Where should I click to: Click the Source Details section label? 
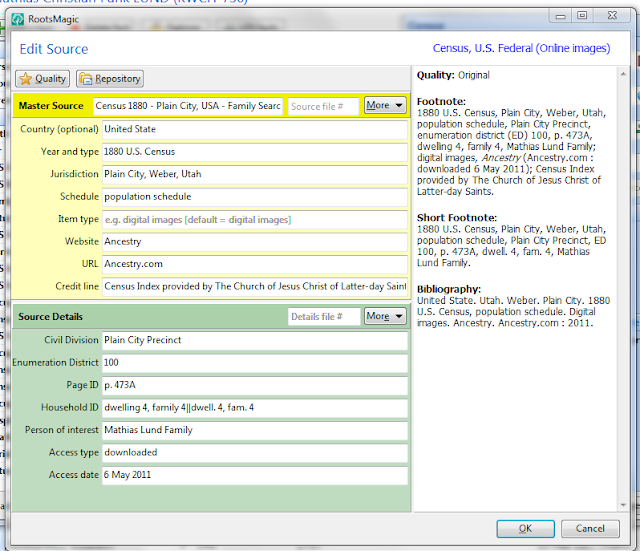coord(50,317)
